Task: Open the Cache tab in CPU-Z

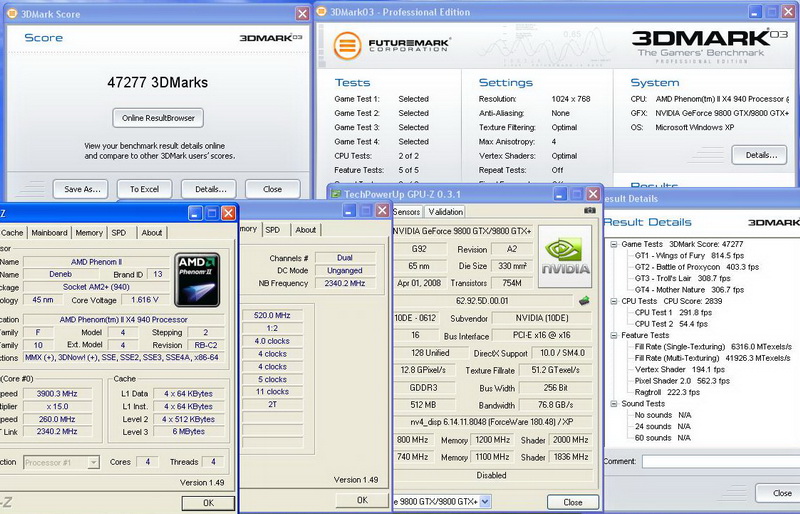Action: pos(12,232)
